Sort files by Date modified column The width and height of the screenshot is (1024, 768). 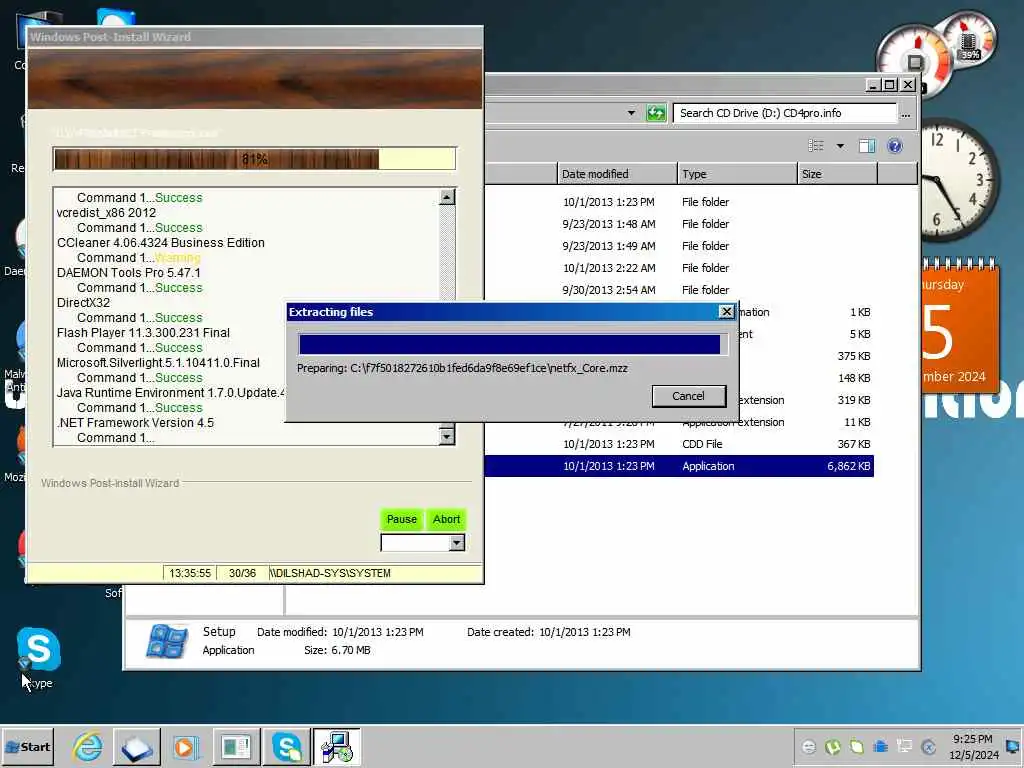pos(617,174)
